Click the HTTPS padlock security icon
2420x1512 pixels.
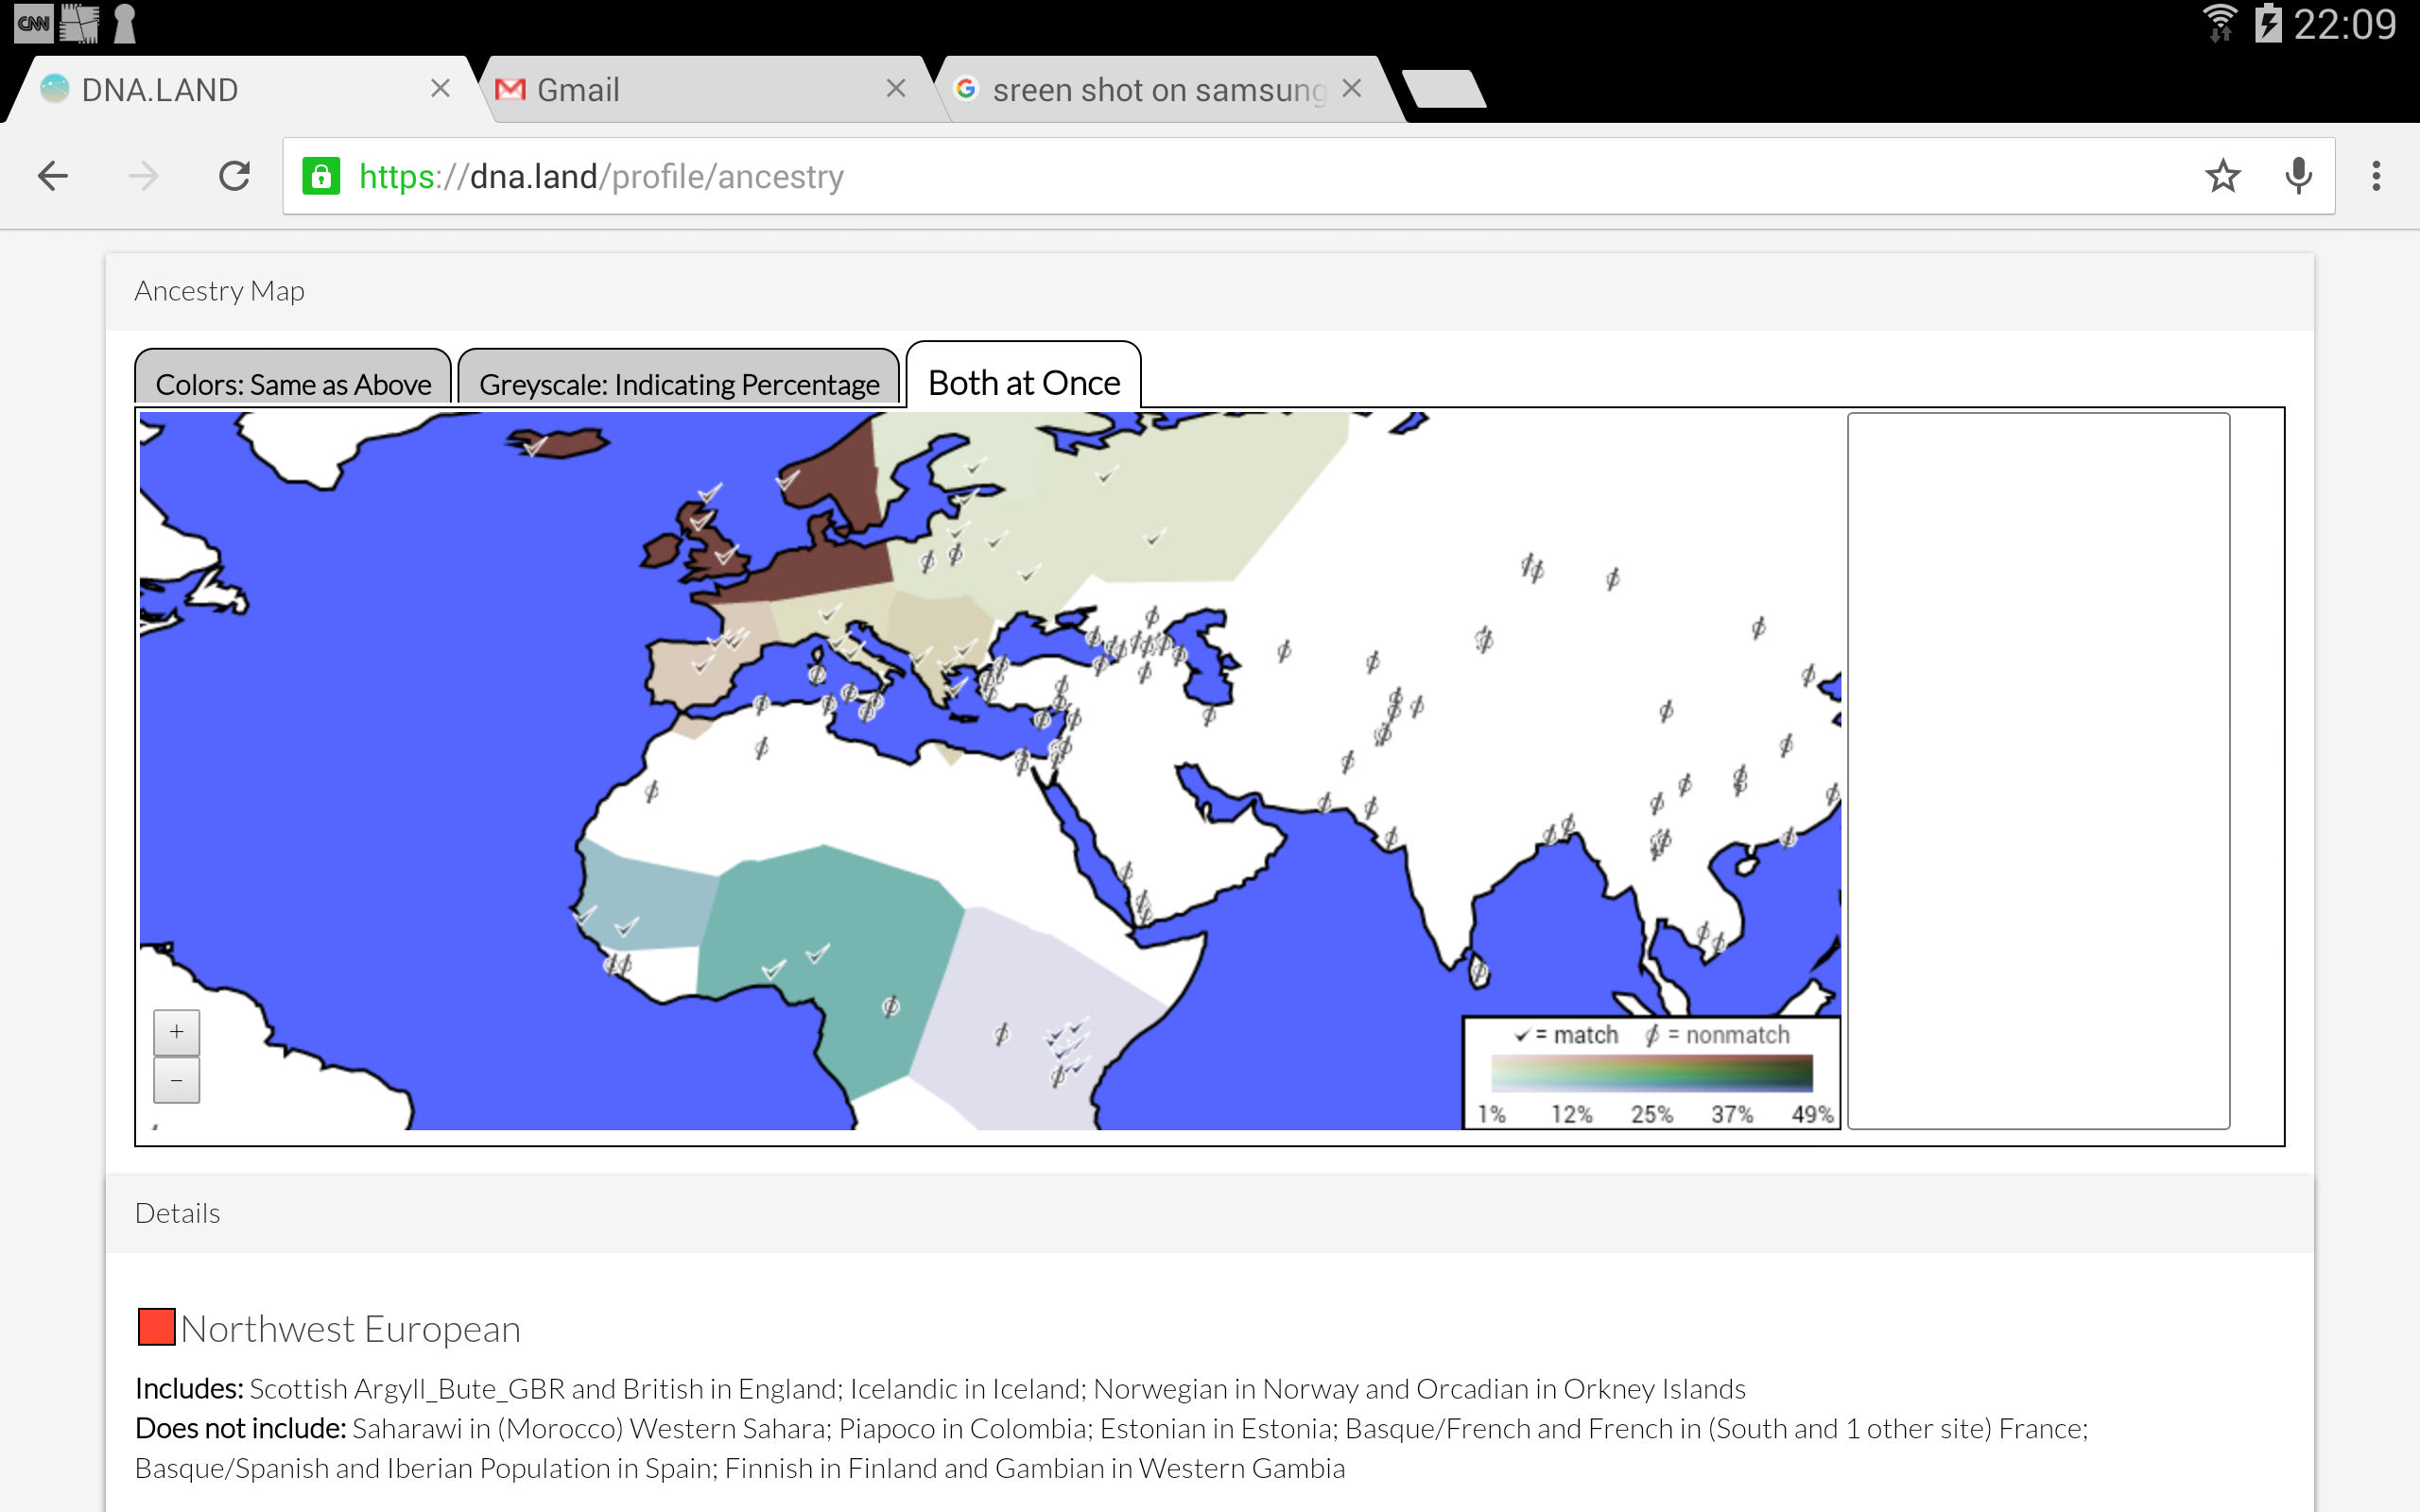(321, 176)
